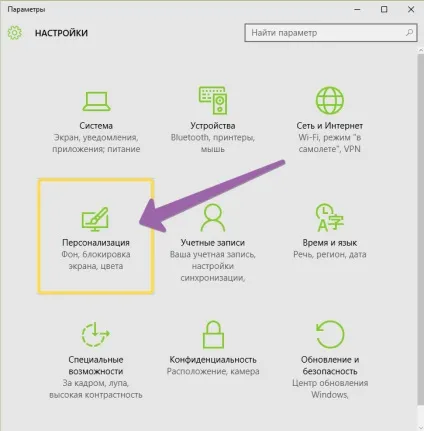Click 'Ваша учетная запись, настройки синхронизации' description
Viewport: 424px width, 431px height.
(x=213, y=266)
